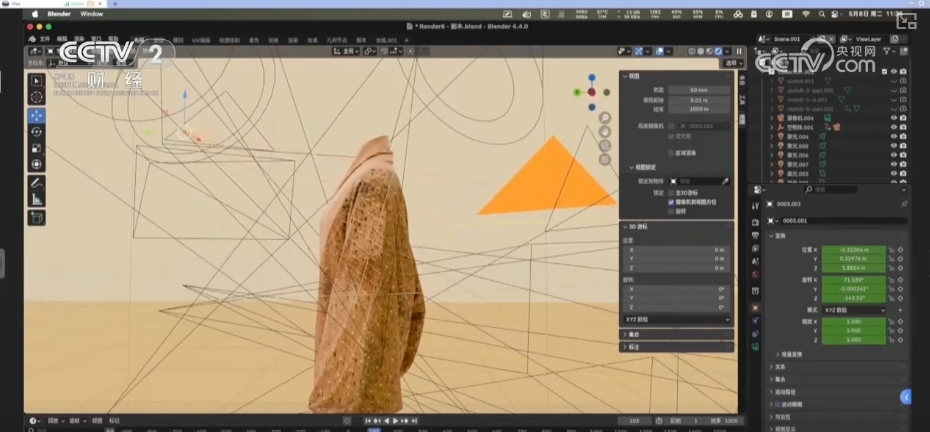This screenshot has height=432, width=930.
Task: Select the 3D Cursor tool
Action: click(37, 97)
